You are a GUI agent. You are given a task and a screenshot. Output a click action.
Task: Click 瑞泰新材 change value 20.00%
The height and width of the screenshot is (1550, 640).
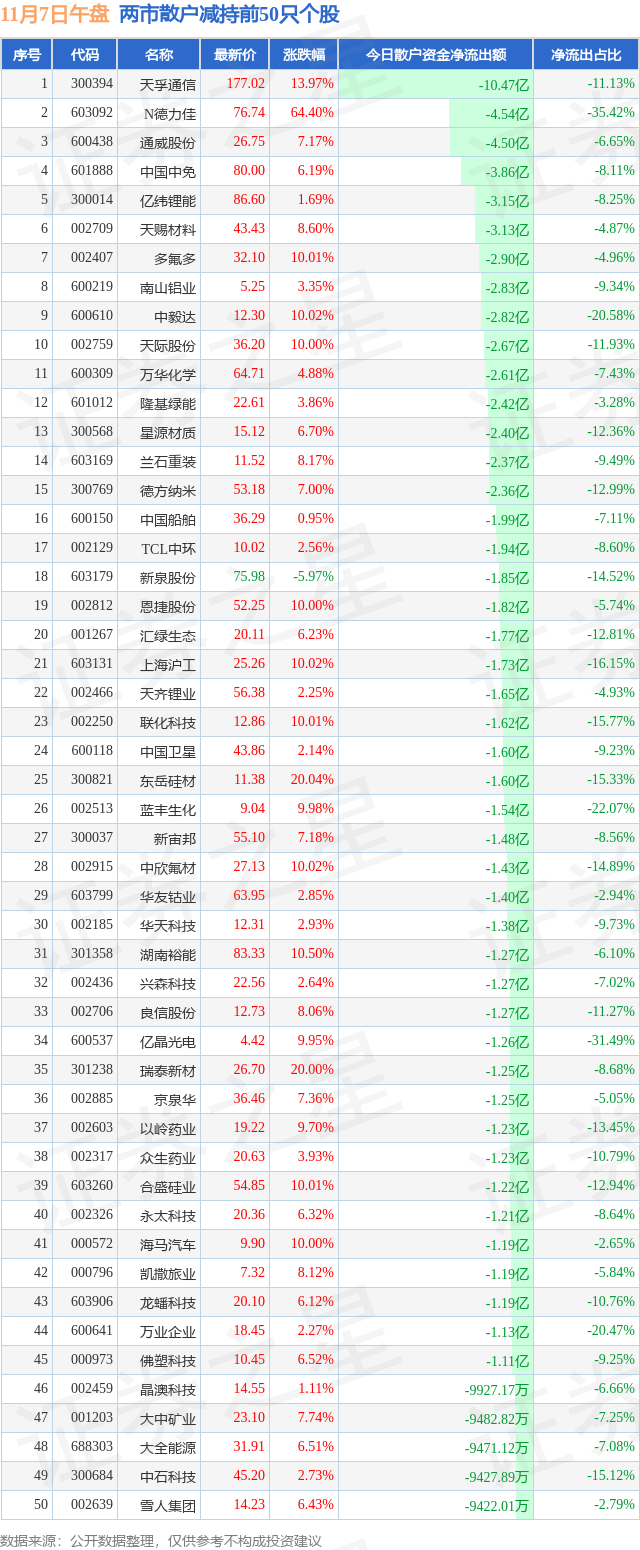click(313, 1070)
